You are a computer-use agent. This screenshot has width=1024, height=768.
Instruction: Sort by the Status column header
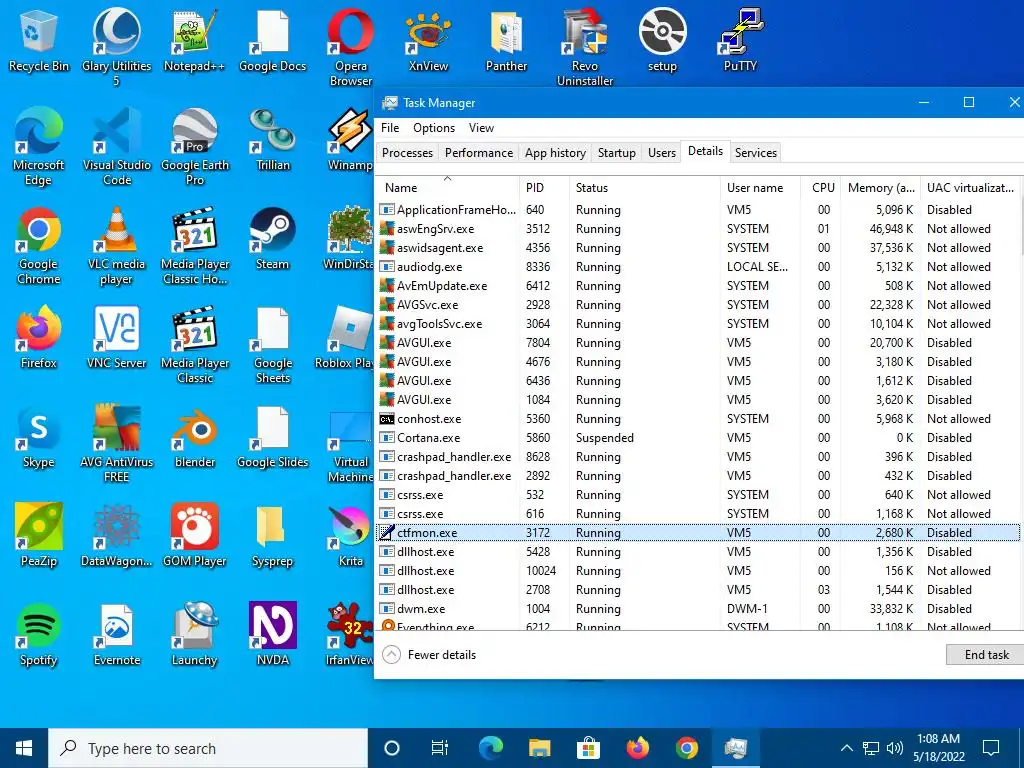pos(645,187)
